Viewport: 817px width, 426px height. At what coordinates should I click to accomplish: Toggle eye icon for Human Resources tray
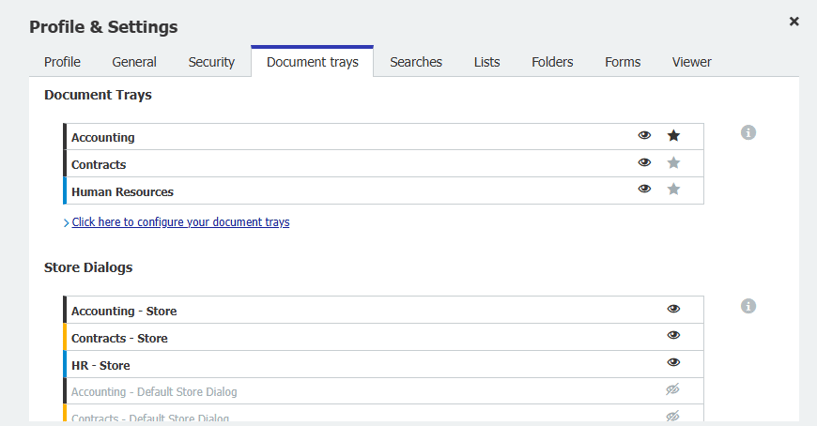pyautogui.click(x=644, y=190)
